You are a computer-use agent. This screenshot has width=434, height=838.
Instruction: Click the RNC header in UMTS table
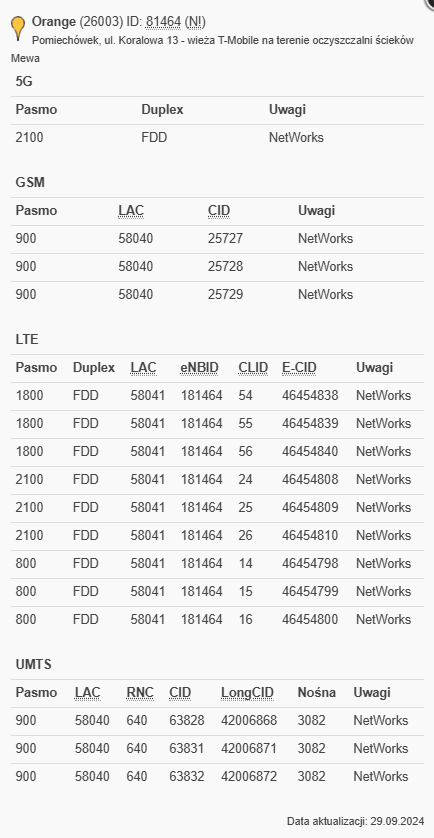tap(140, 693)
